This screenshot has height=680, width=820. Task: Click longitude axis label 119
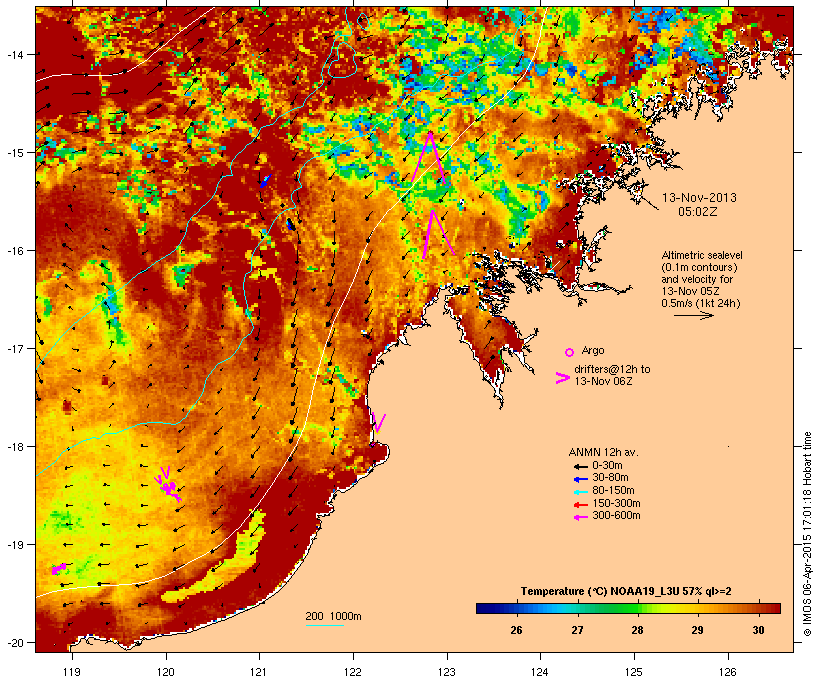pyautogui.click(x=72, y=672)
